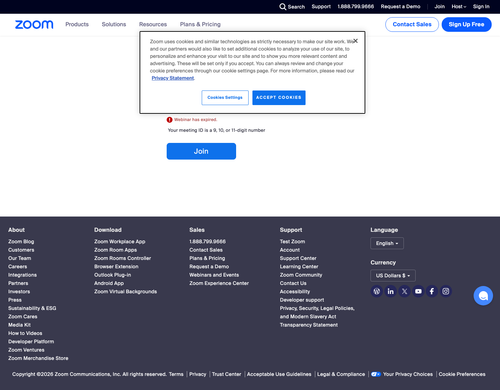The width and height of the screenshot is (500, 390).
Task: Open Zoom's Instagram icon
Action: 446,291
